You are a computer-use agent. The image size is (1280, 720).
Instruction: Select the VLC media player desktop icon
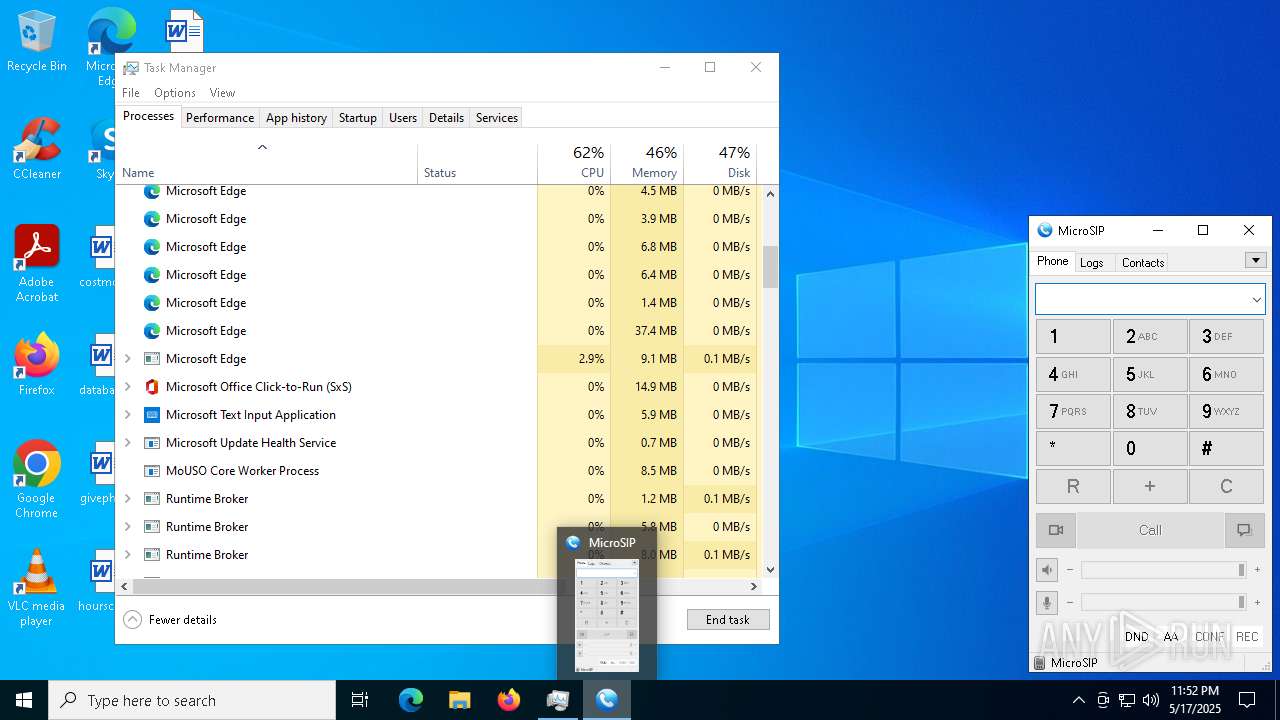[x=37, y=588]
